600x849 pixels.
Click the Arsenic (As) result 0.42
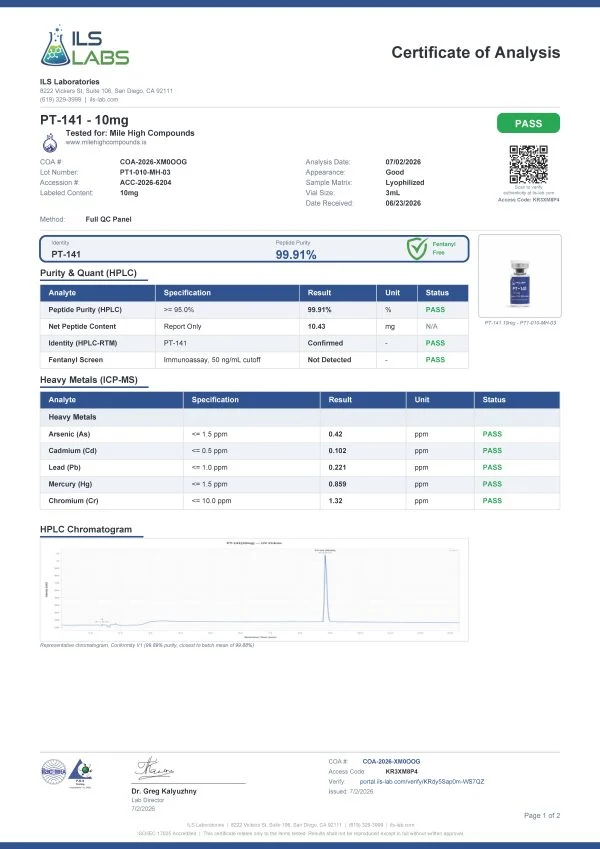[x=335, y=434]
